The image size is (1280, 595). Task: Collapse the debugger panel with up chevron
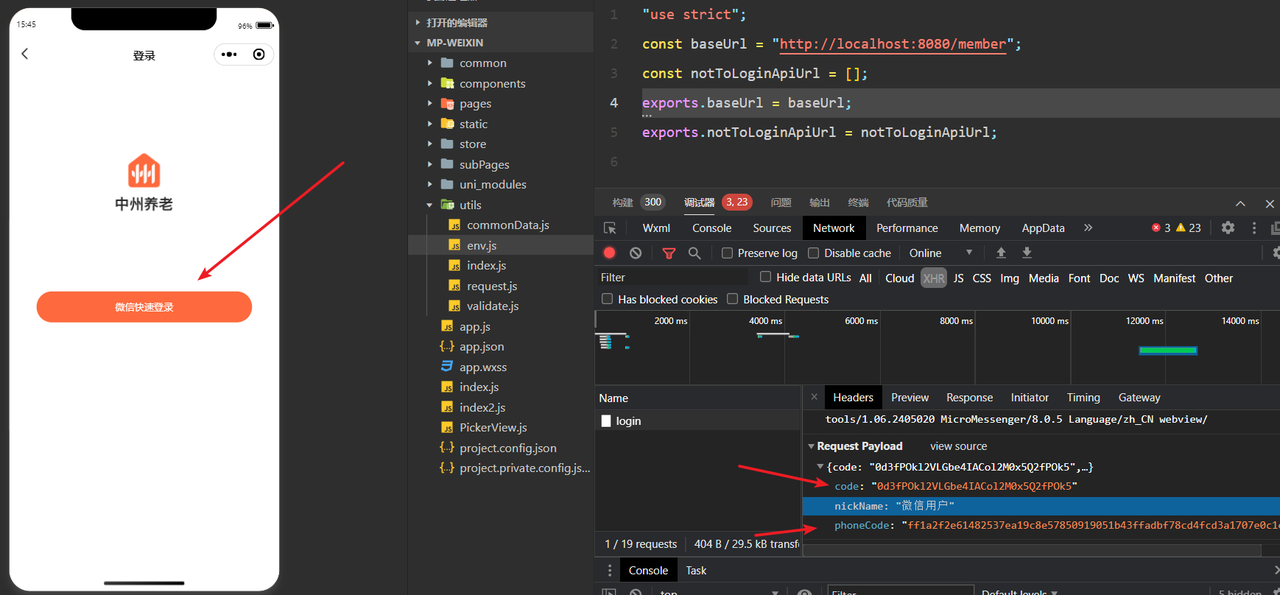pyautogui.click(x=1240, y=203)
